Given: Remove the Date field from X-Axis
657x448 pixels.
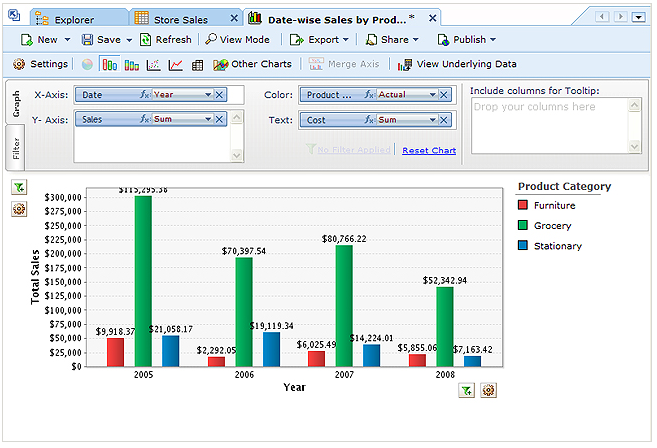Looking at the screenshot, I should (220, 94).
